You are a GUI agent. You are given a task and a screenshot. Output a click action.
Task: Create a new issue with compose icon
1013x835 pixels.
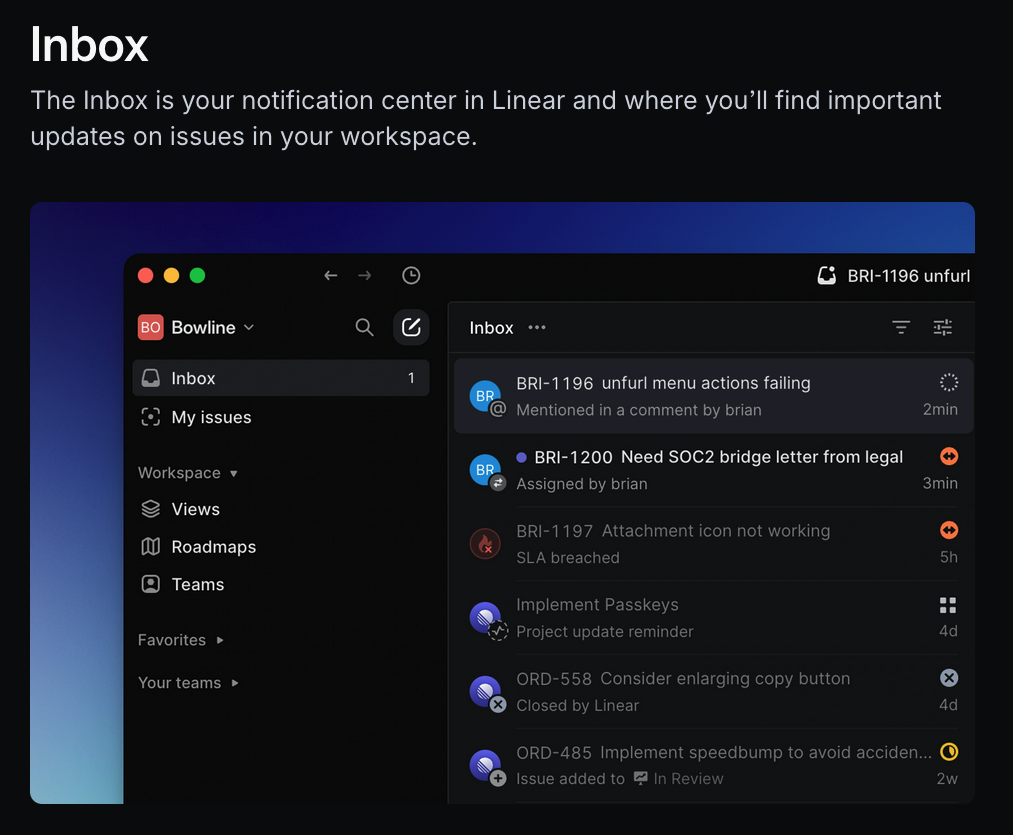(x=411, y=327)
